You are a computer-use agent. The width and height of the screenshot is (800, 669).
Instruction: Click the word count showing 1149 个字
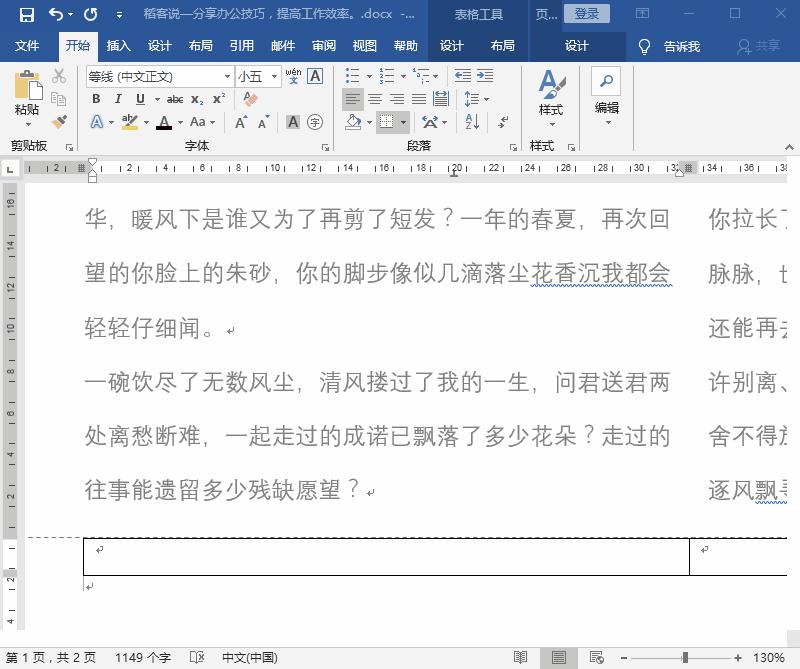click(144, 658)
